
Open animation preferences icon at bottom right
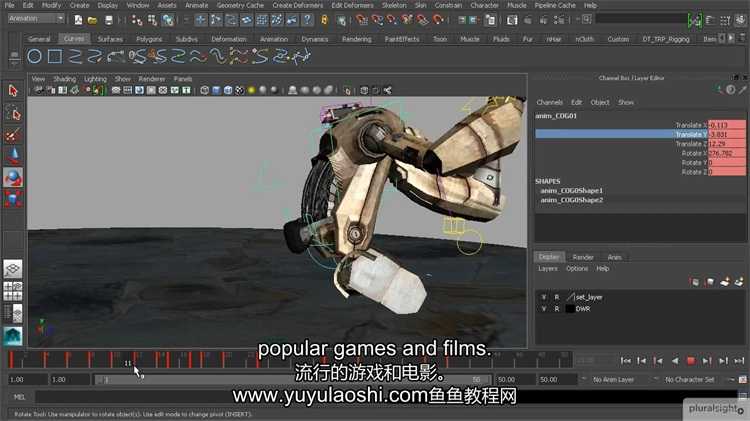(x=743, y=379)
